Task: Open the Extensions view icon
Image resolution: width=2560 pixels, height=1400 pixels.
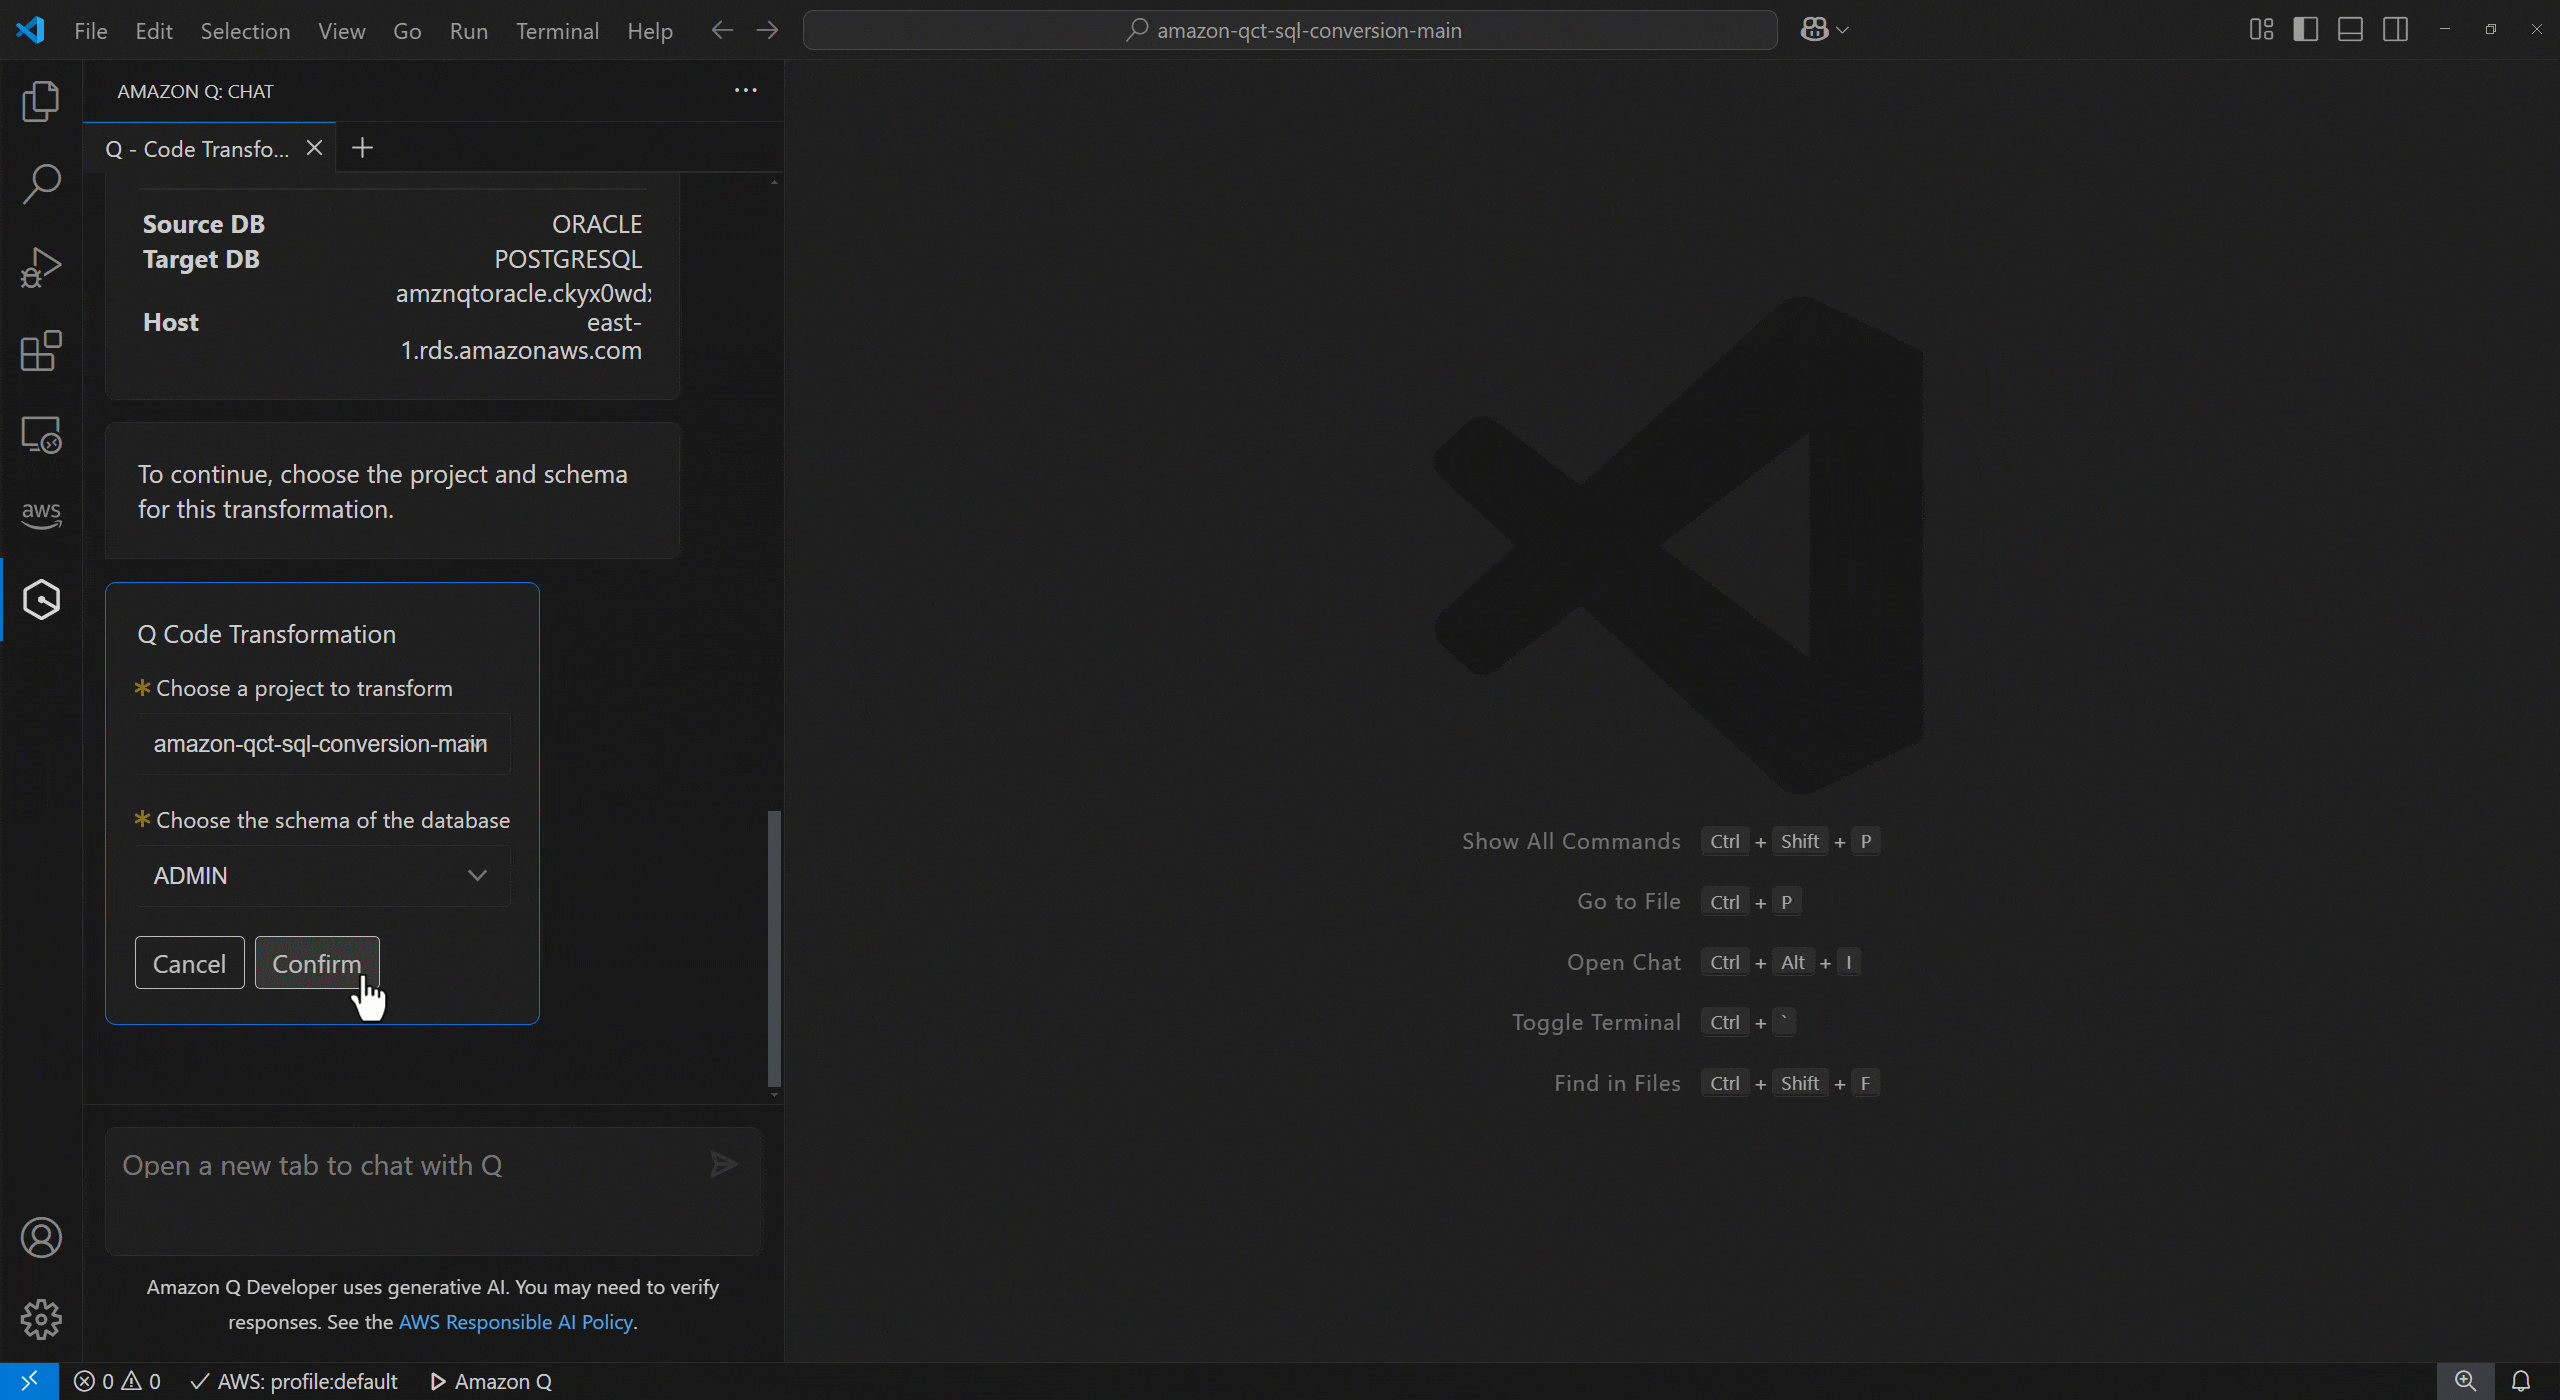Action: point(41,351)
